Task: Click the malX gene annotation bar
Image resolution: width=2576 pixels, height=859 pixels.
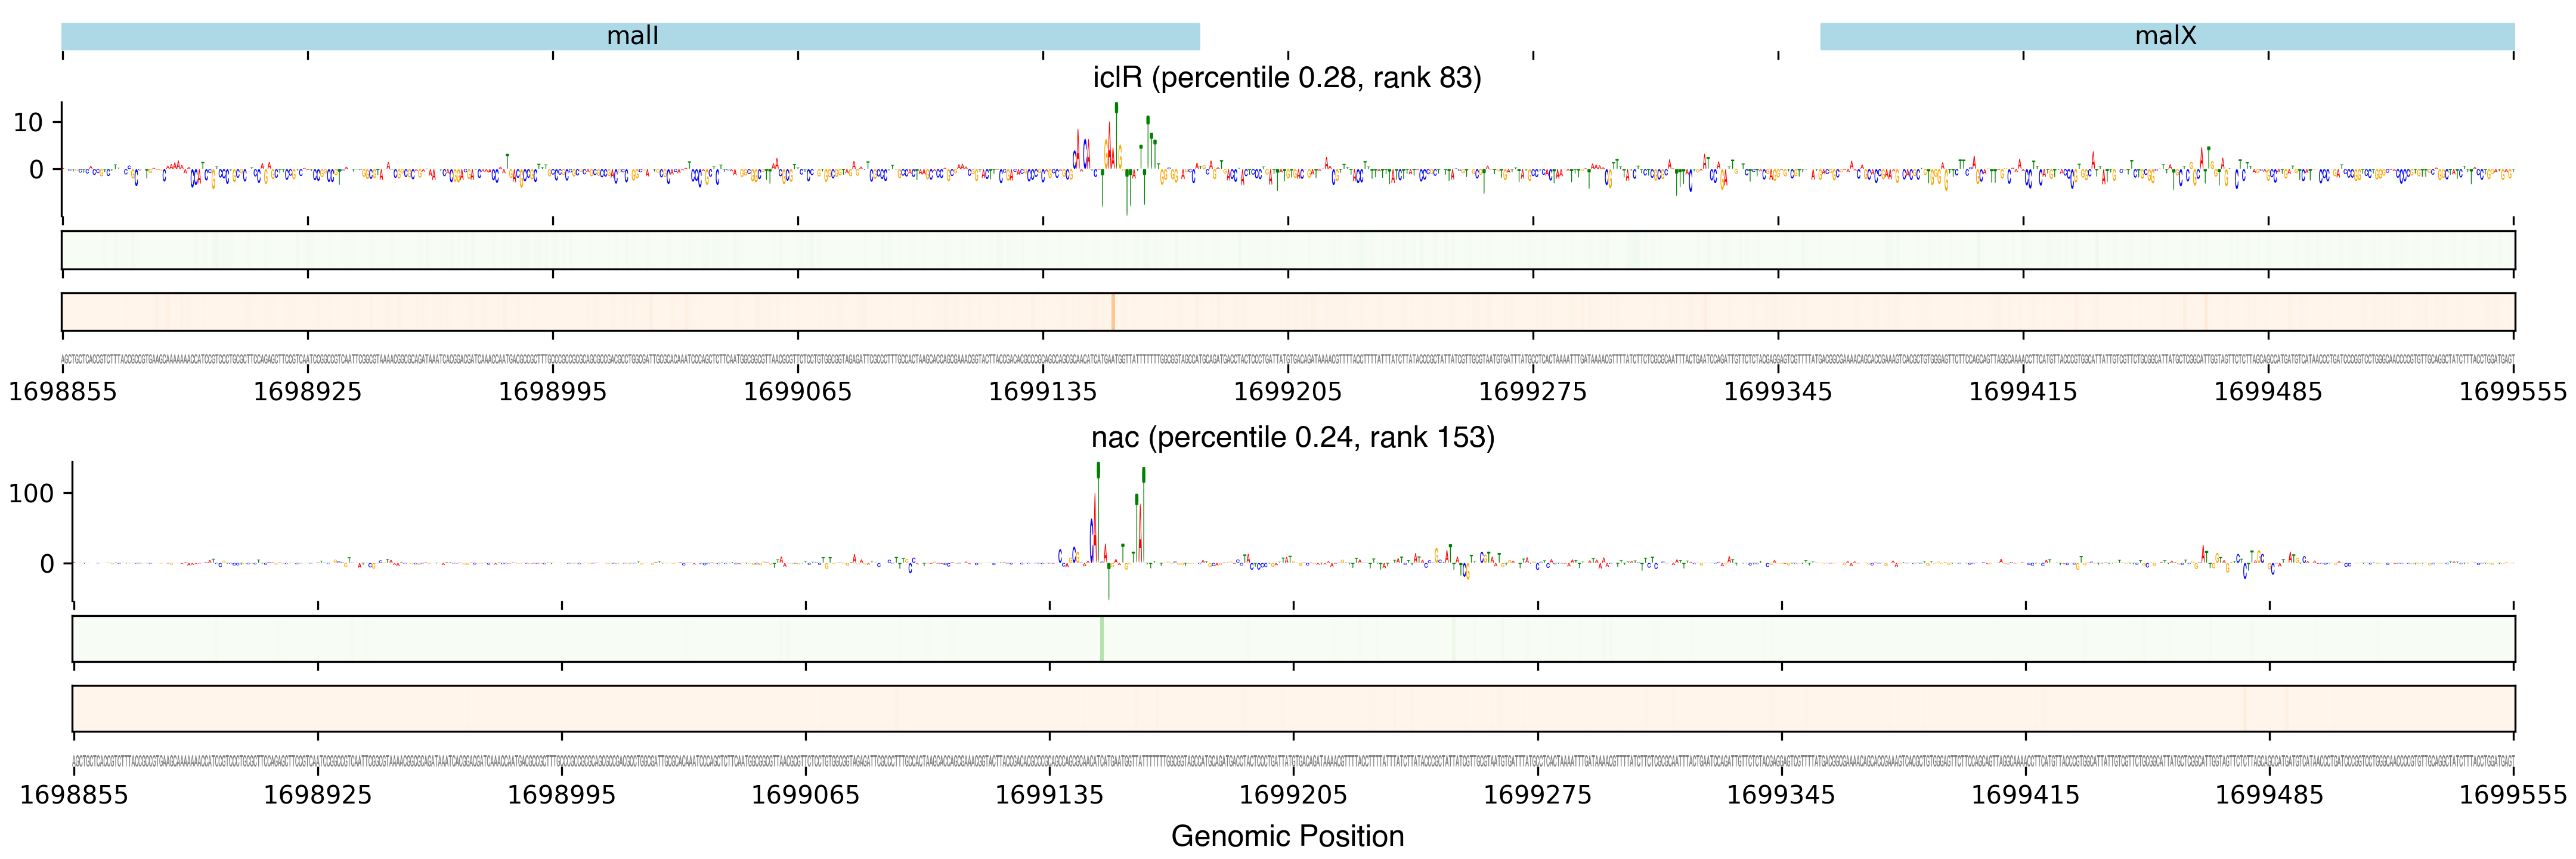Action: click(2166, 36)
